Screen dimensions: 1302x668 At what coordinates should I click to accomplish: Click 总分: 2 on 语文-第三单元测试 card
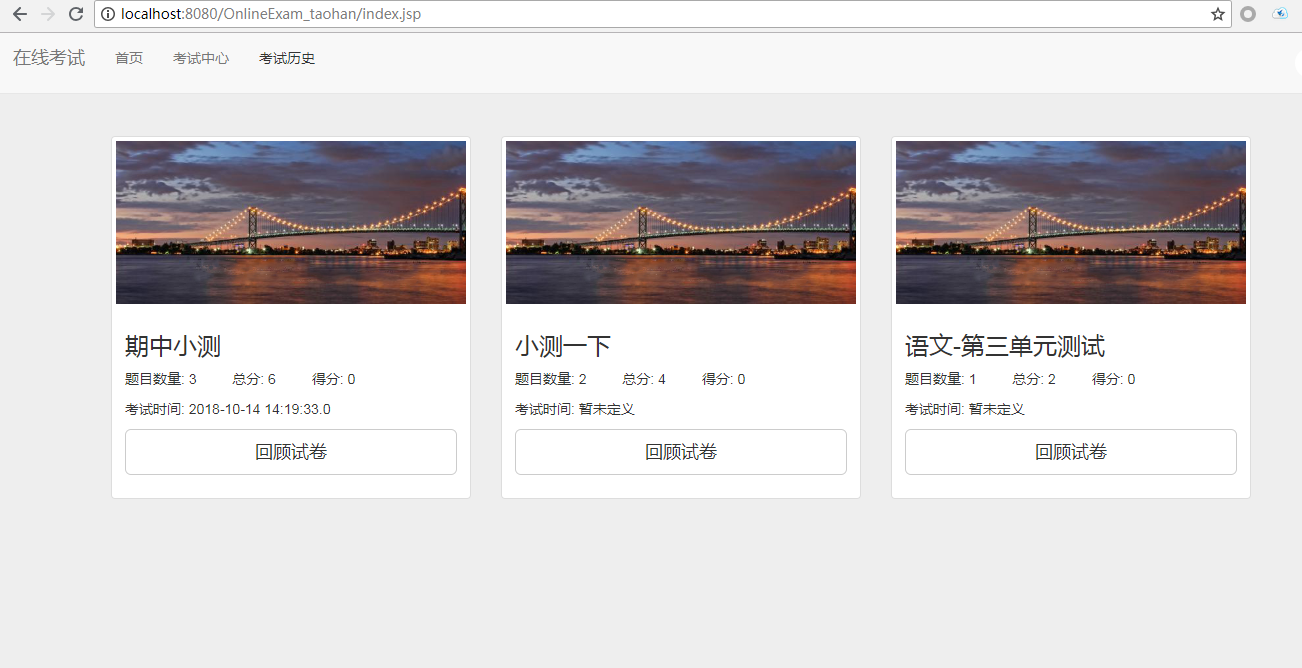(x=1034, y=379)
